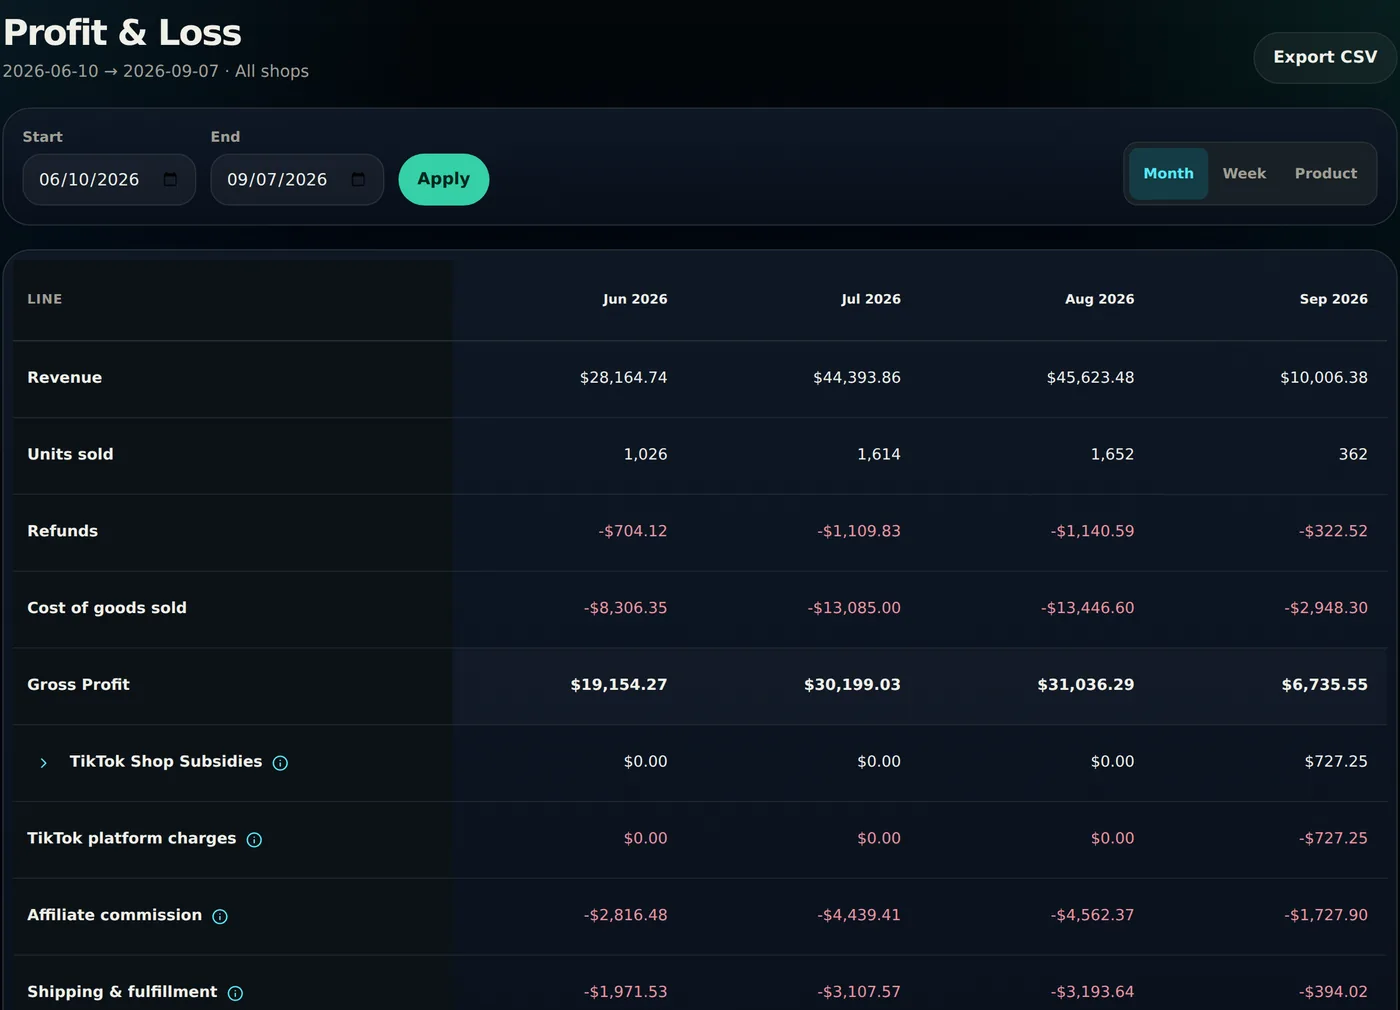Click June refunds value -$704.12
Screen dimensions: 1400x1010
pos(632,531)
